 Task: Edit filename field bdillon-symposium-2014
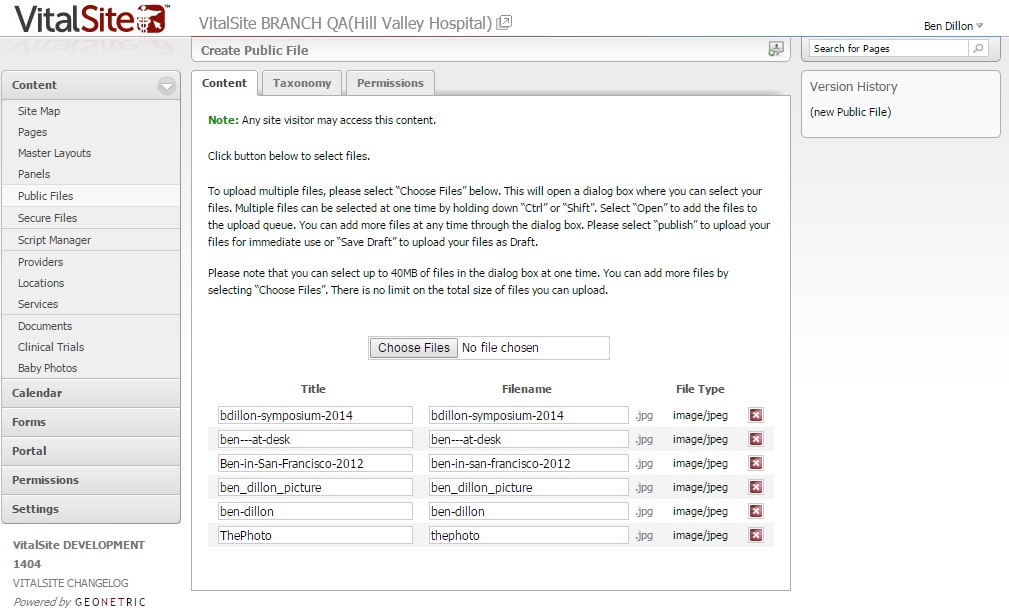point(529,415)
